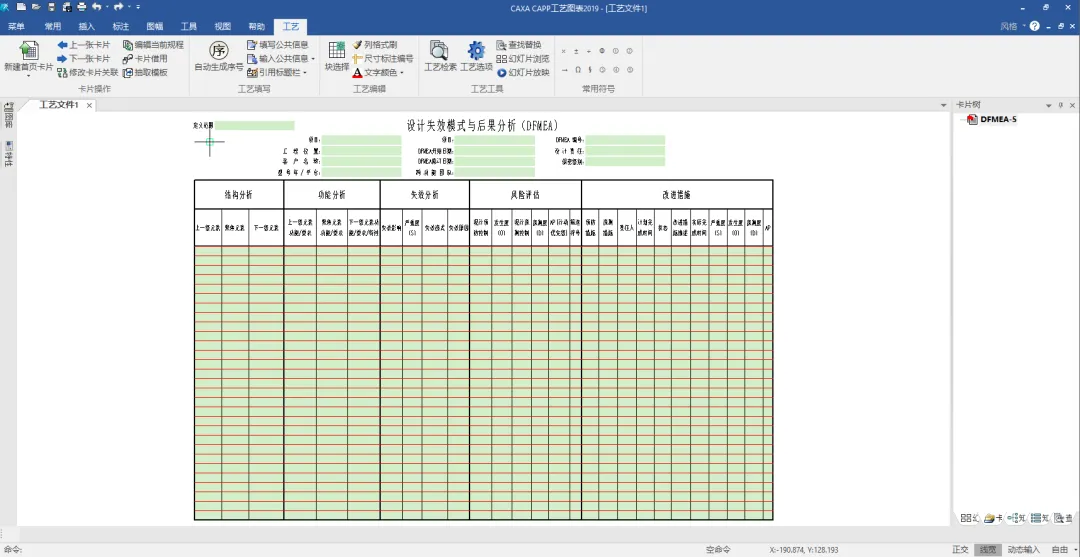Toggle 线宽 display in status bar
This screenshot has height=557, width=1080.
[x=988, y=549]
